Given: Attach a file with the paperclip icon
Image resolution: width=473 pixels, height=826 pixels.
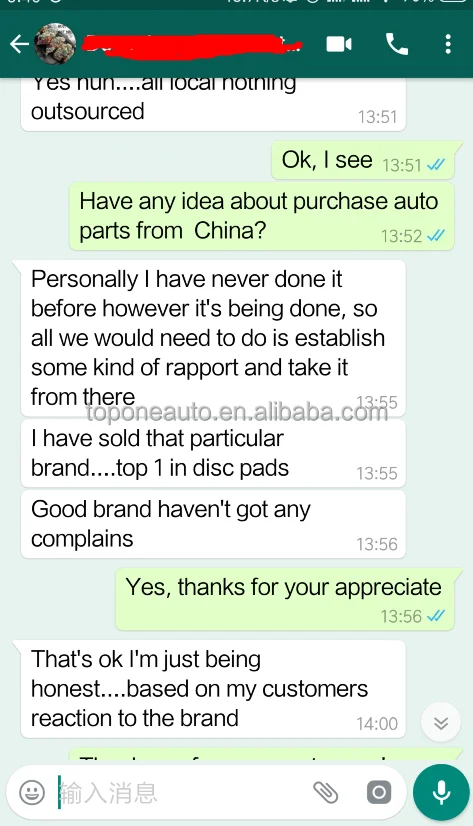Looking at the screenshot, I should click(x=326, y=792).
